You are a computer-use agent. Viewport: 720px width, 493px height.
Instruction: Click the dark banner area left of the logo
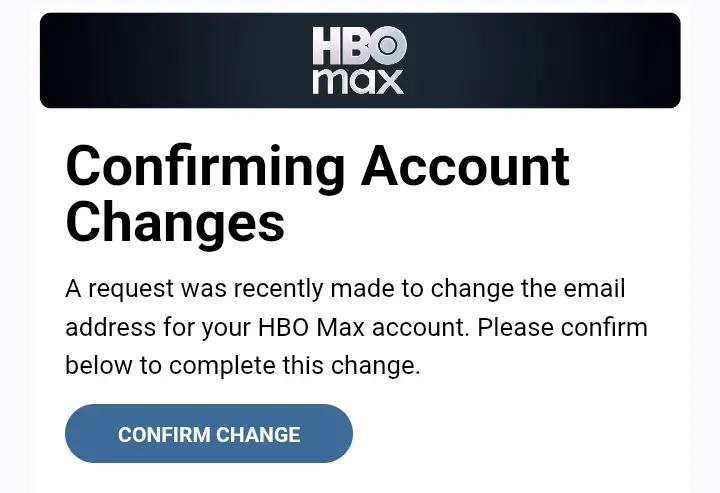pos(174,60)
